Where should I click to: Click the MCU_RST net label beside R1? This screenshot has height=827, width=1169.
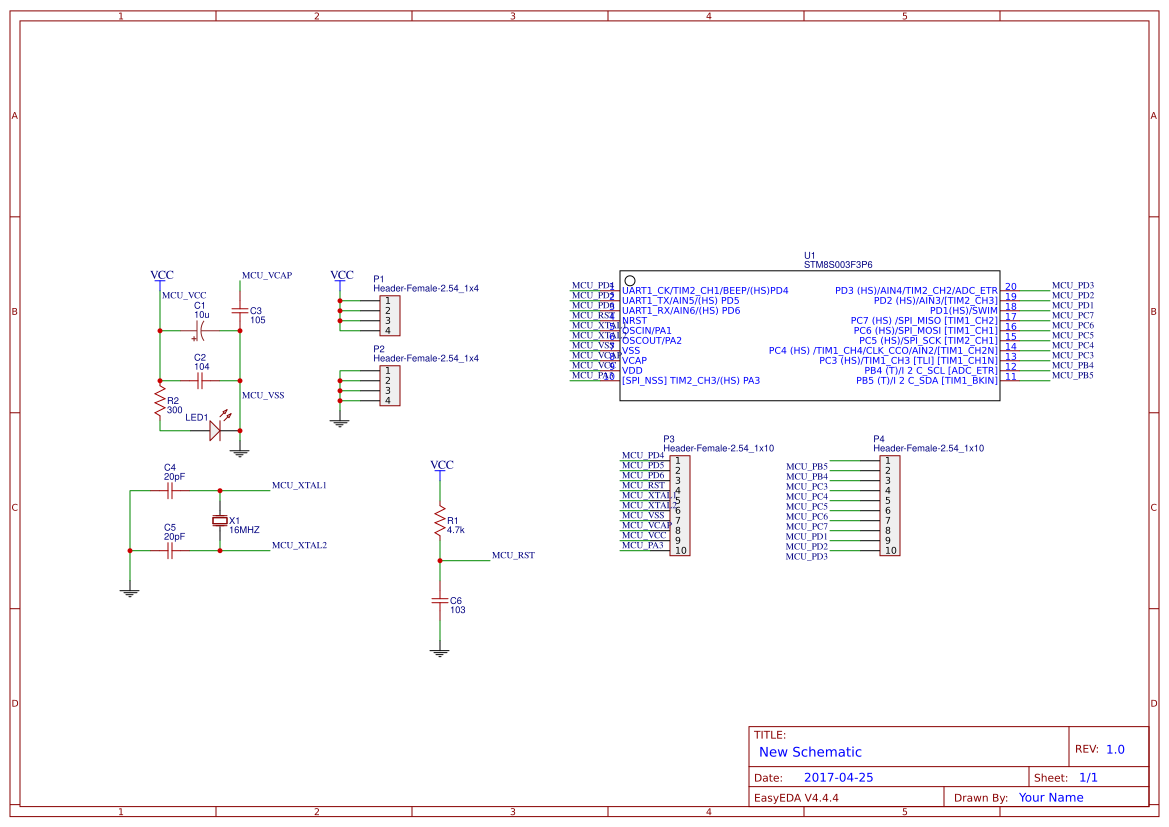pos(513,556)
